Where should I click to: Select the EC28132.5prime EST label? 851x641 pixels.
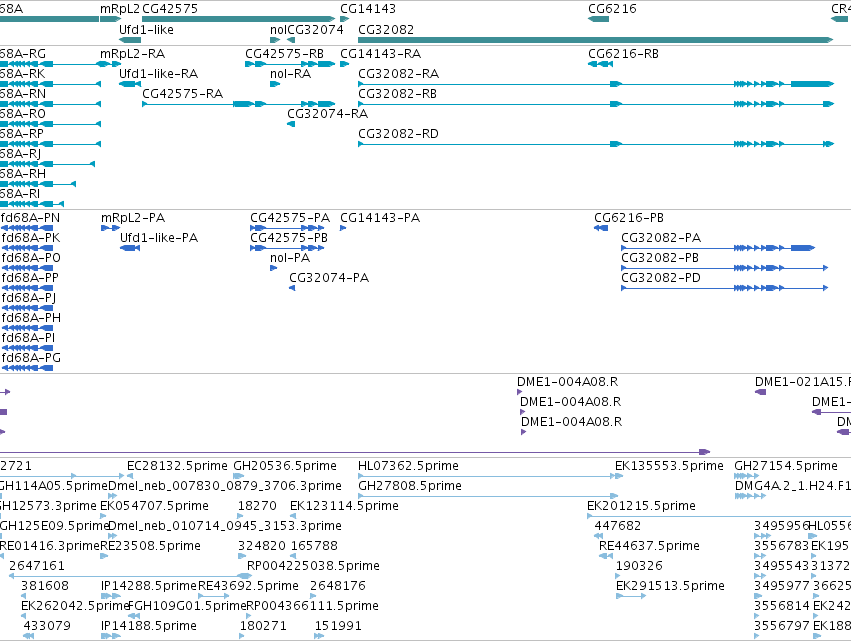point(177,466)
